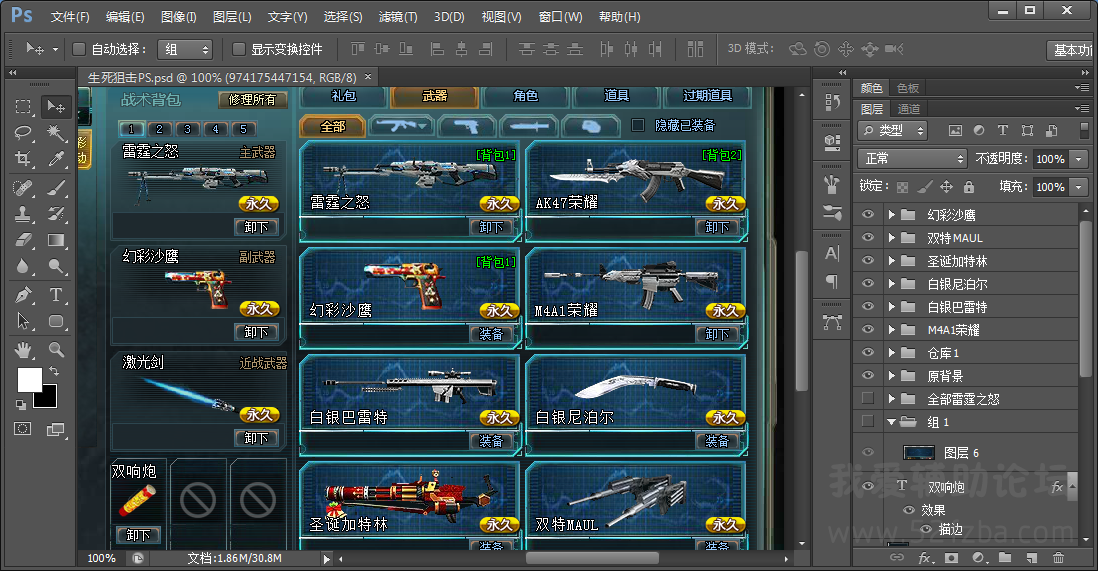Screen dimensions: 1098x571
Task: Expand the 仓库1 group
Action: [891, 352]
